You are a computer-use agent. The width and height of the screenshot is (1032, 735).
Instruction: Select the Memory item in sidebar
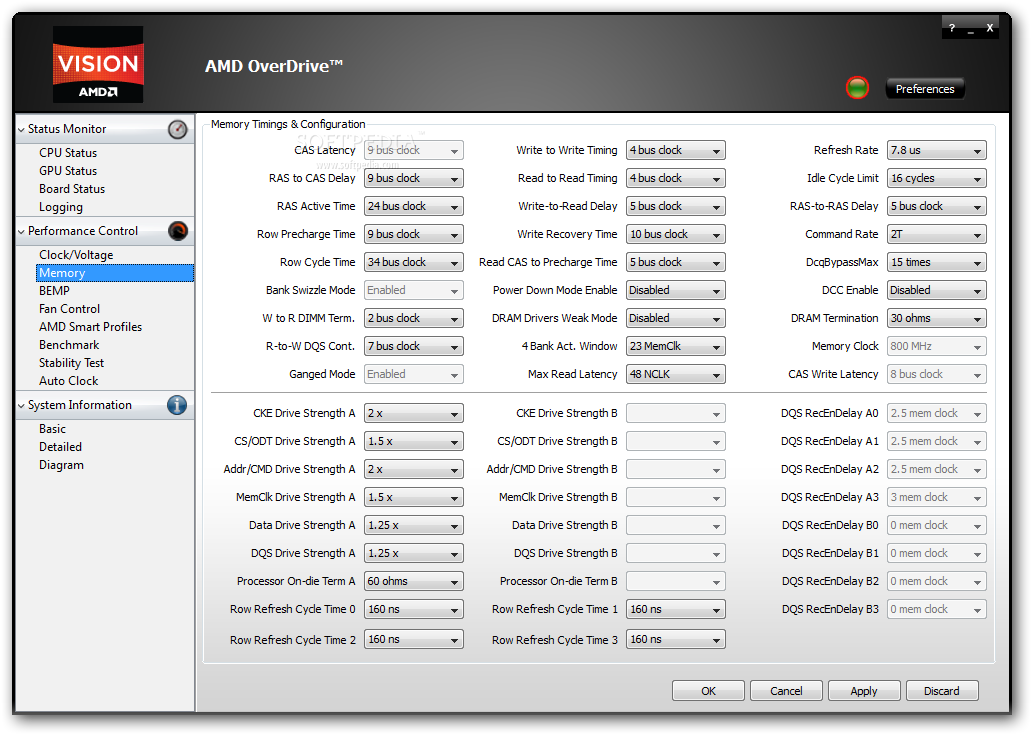[115, 273]
